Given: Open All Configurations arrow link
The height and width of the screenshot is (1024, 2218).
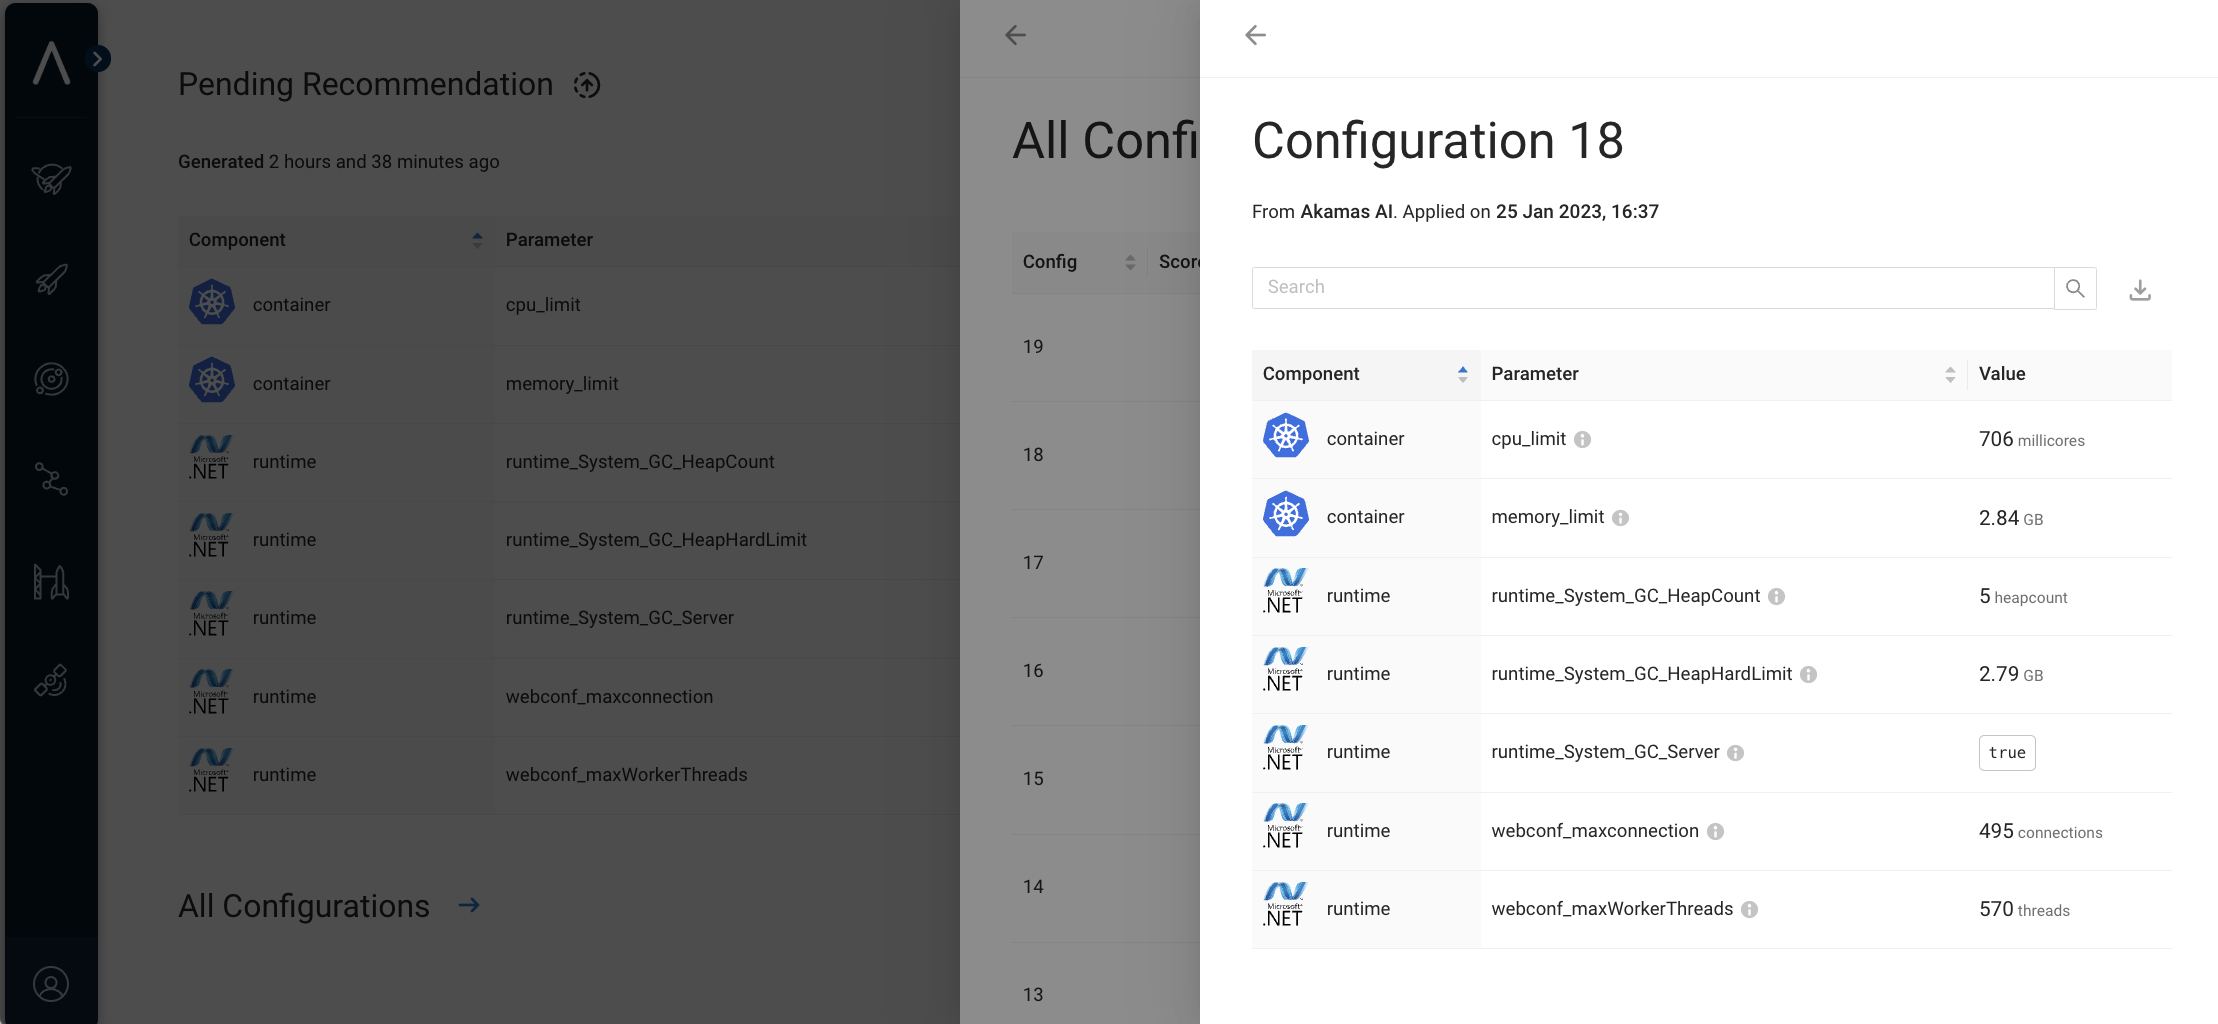Looking at the screenshot, I should [x=469, y=905].
